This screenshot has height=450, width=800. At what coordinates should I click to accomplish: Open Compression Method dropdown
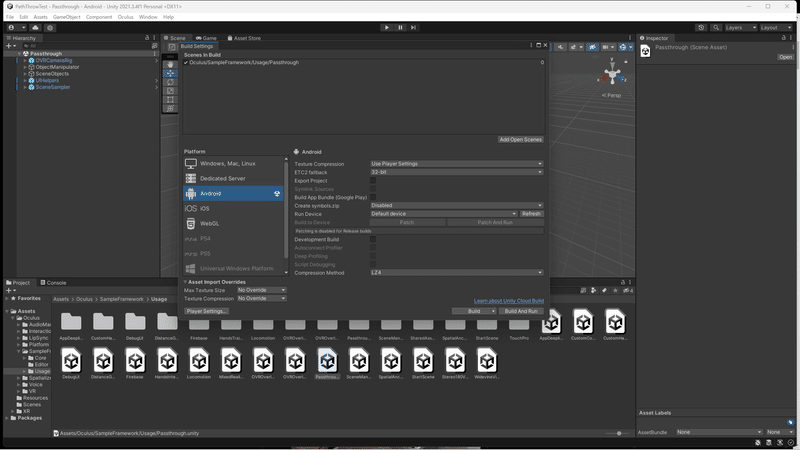[457, 272]
